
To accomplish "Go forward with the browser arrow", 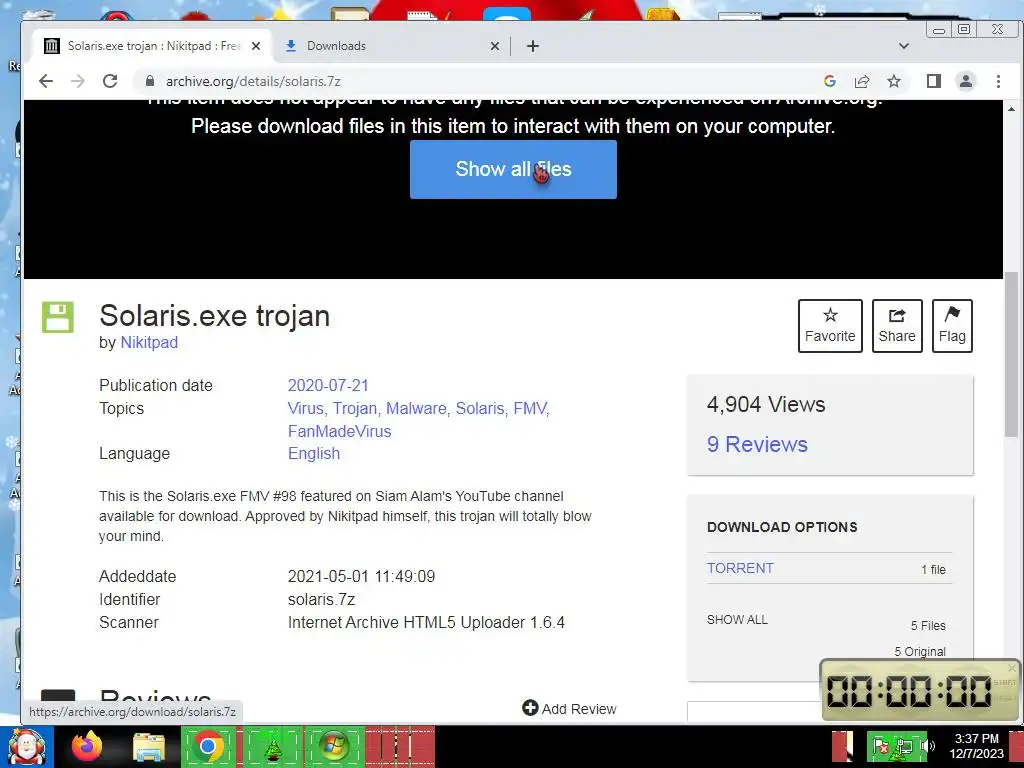I will click(78, 81).
